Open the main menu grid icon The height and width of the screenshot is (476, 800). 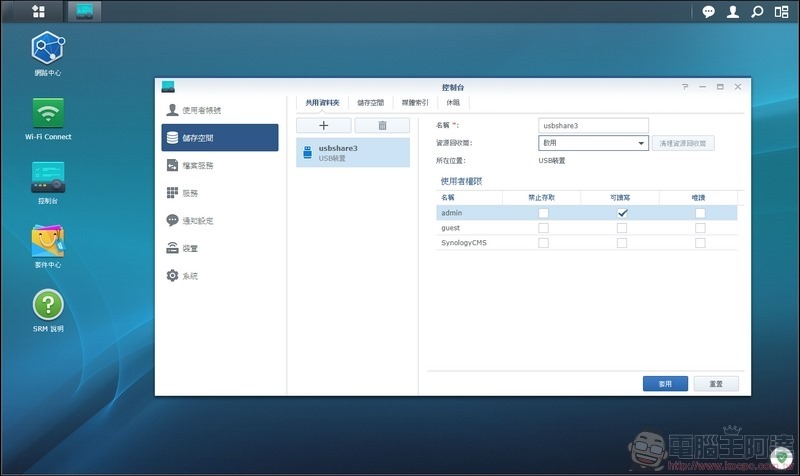click(x=38, y=11)
